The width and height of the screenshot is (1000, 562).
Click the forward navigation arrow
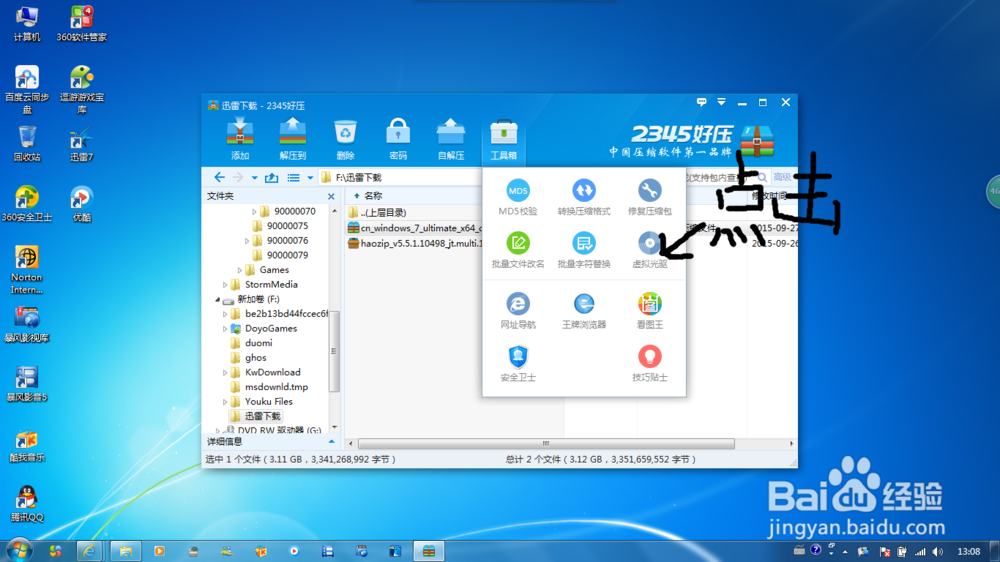pyautogui.click(x=238, y=177)
